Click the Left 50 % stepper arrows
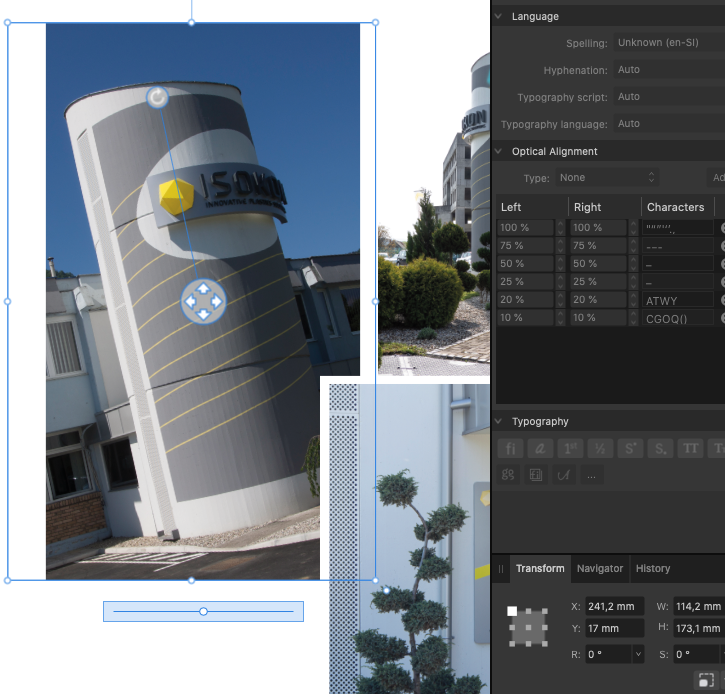Viewport: 725px width, 694px height. (560, 264)
